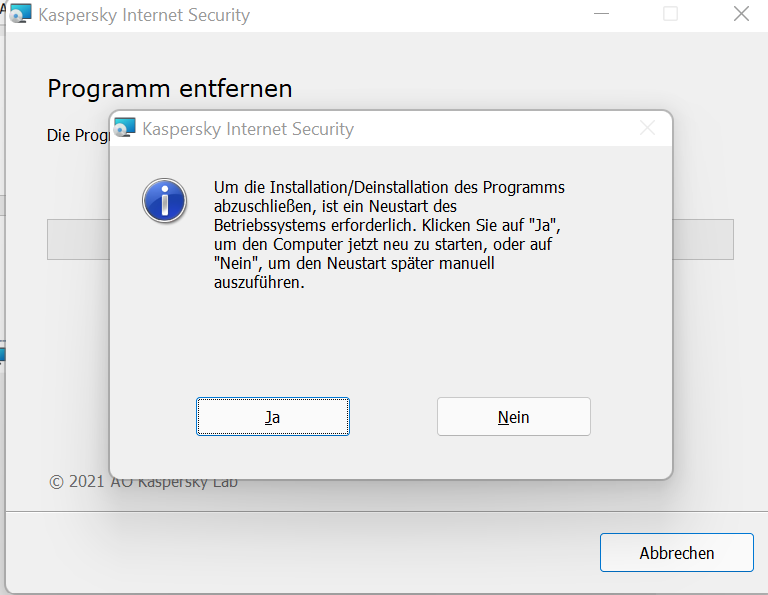Click the main window's title bar text
Screen dimensions: 768x595
(x=144, y=16)
